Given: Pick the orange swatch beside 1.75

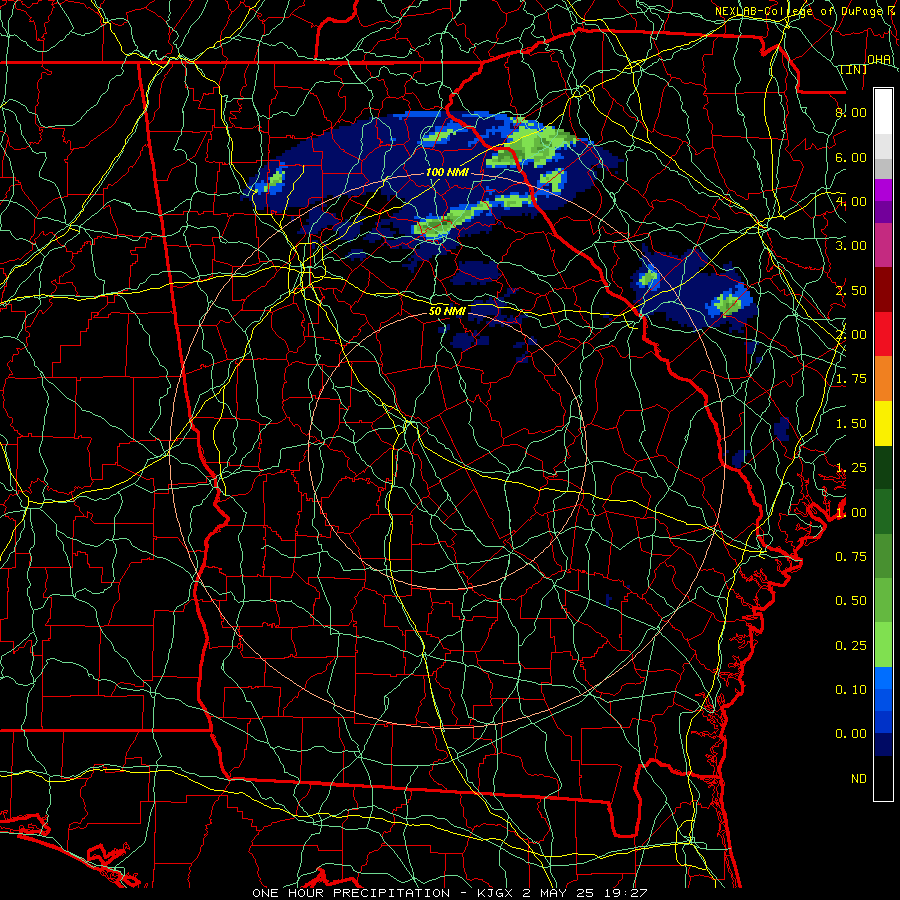Looking at the screenshot, I should pyautogui.click(x=883, y=379).
